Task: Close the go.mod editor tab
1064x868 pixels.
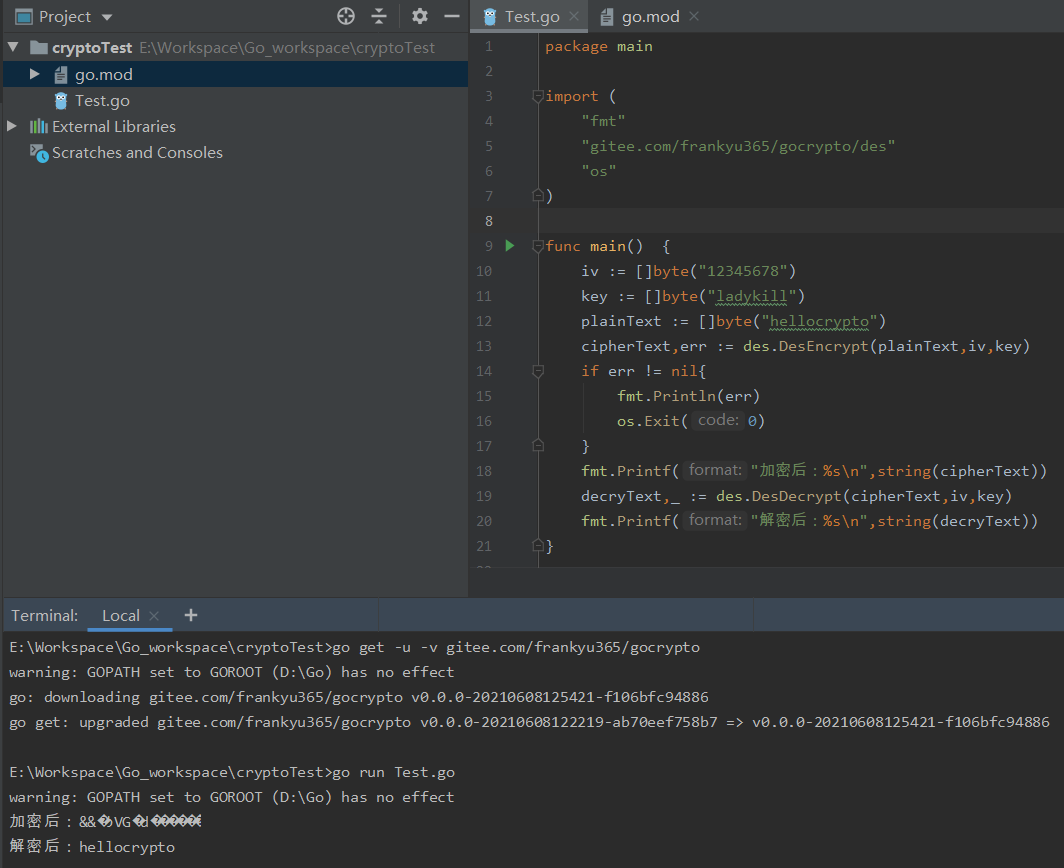Action: pyautogui.click(x=694, y=16)
